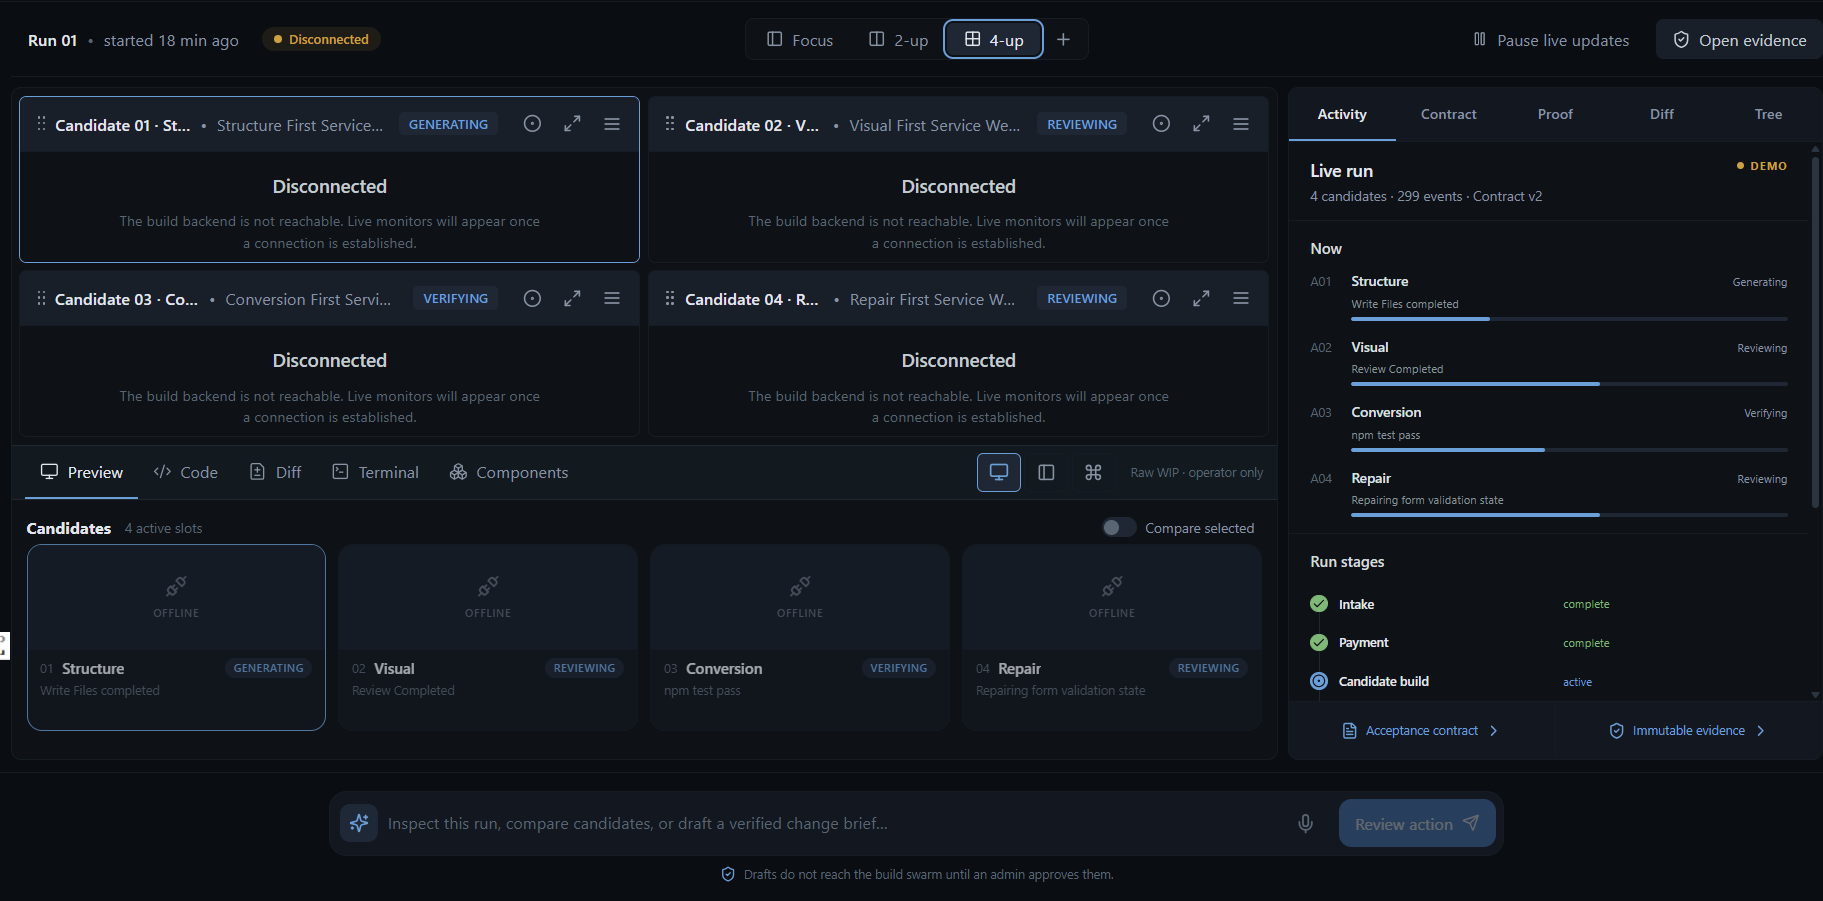Viewport: 1823px width, 901px height.
Task: Select the Conversion candidate card
Action: pos(800,637)
